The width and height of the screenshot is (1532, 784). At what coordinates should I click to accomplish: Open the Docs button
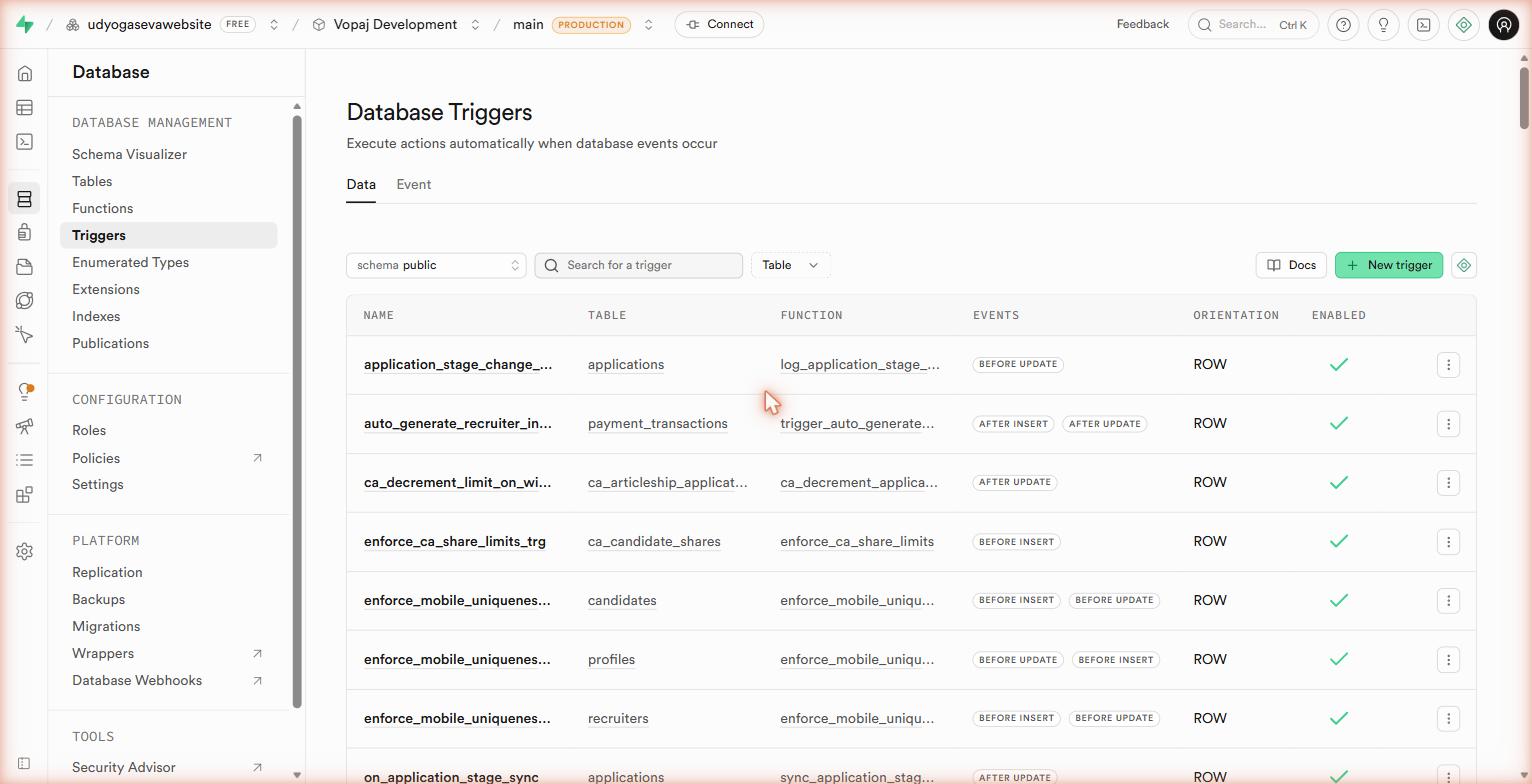pos(1291,265)
